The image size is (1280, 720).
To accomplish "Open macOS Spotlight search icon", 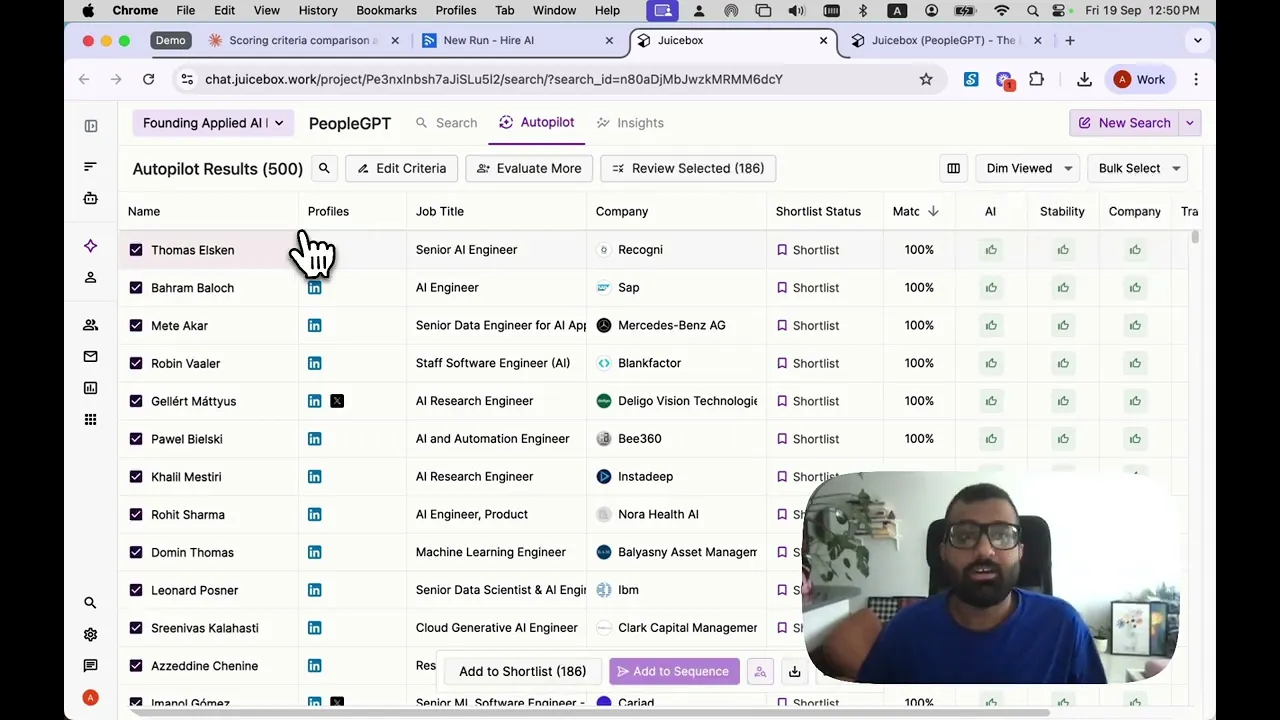I will [1033, 10].
